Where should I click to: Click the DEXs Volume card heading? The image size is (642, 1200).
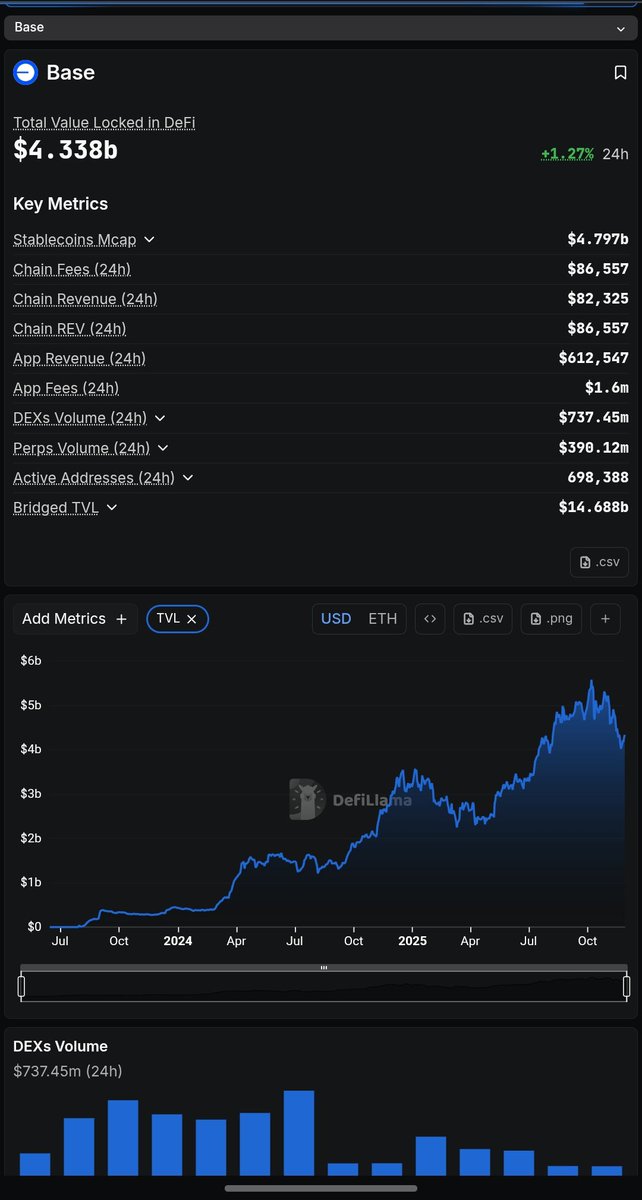(60, 1047)
